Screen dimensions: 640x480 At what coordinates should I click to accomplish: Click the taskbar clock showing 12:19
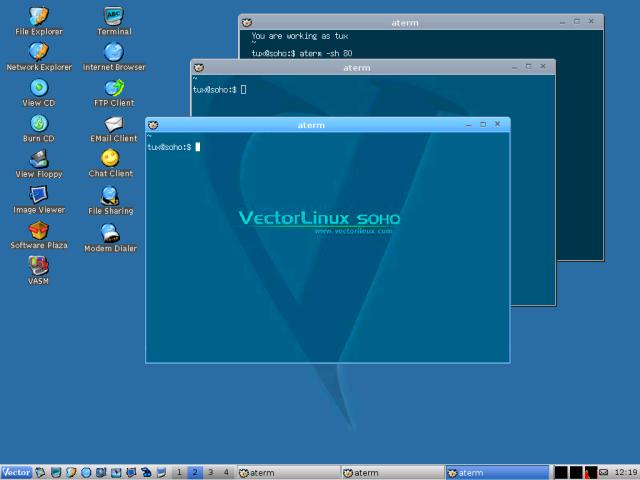coord(627,472)
